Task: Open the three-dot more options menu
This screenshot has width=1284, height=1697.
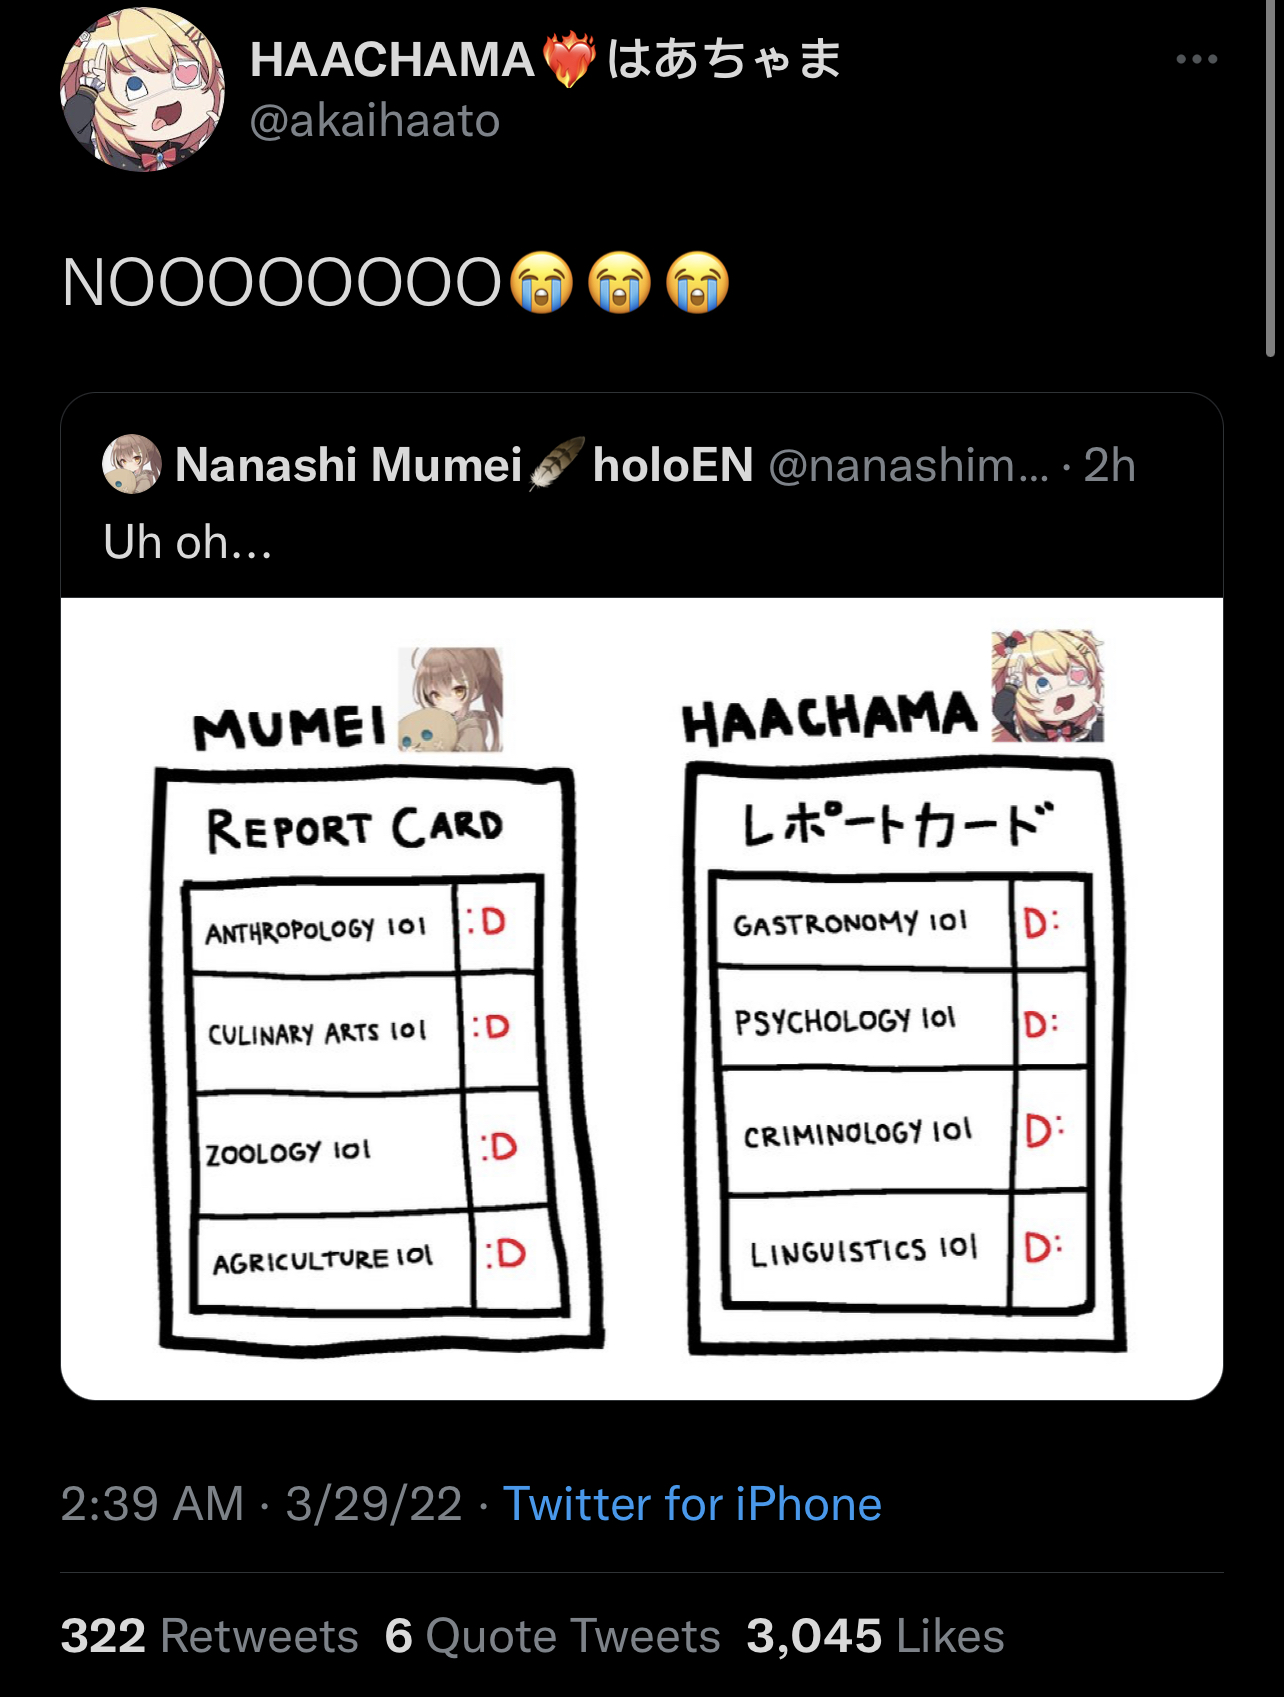Action: tap(1196, 59)
